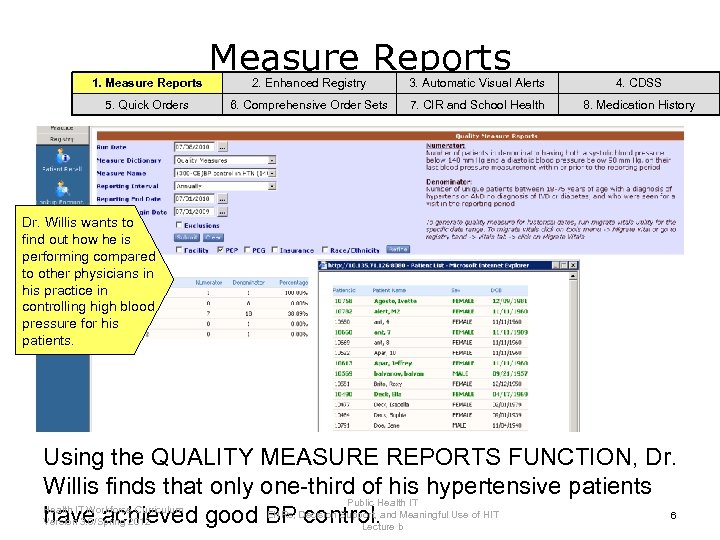Tick the Race/Ethnicity checkbox
The image size is (720, 540).
(325, 250)
